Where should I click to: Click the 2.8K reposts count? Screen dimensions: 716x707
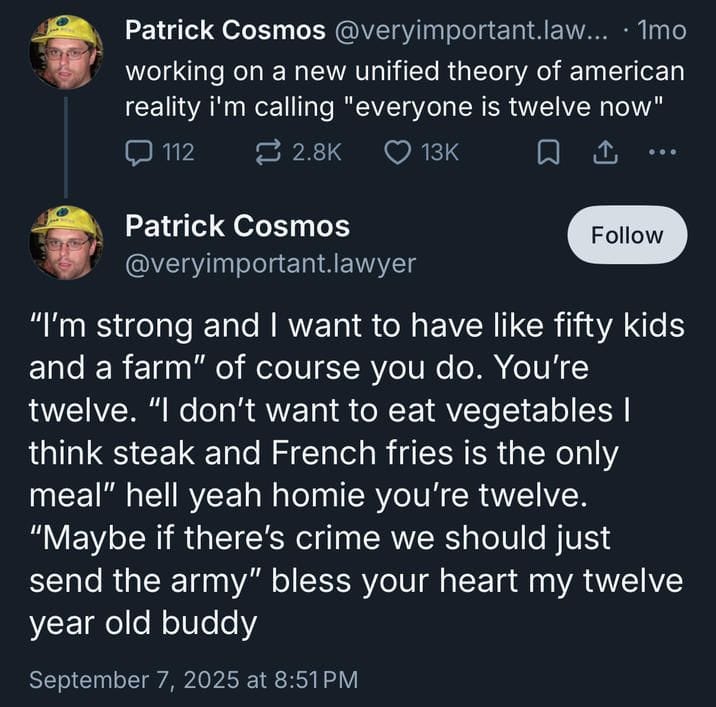pos(316,152)
